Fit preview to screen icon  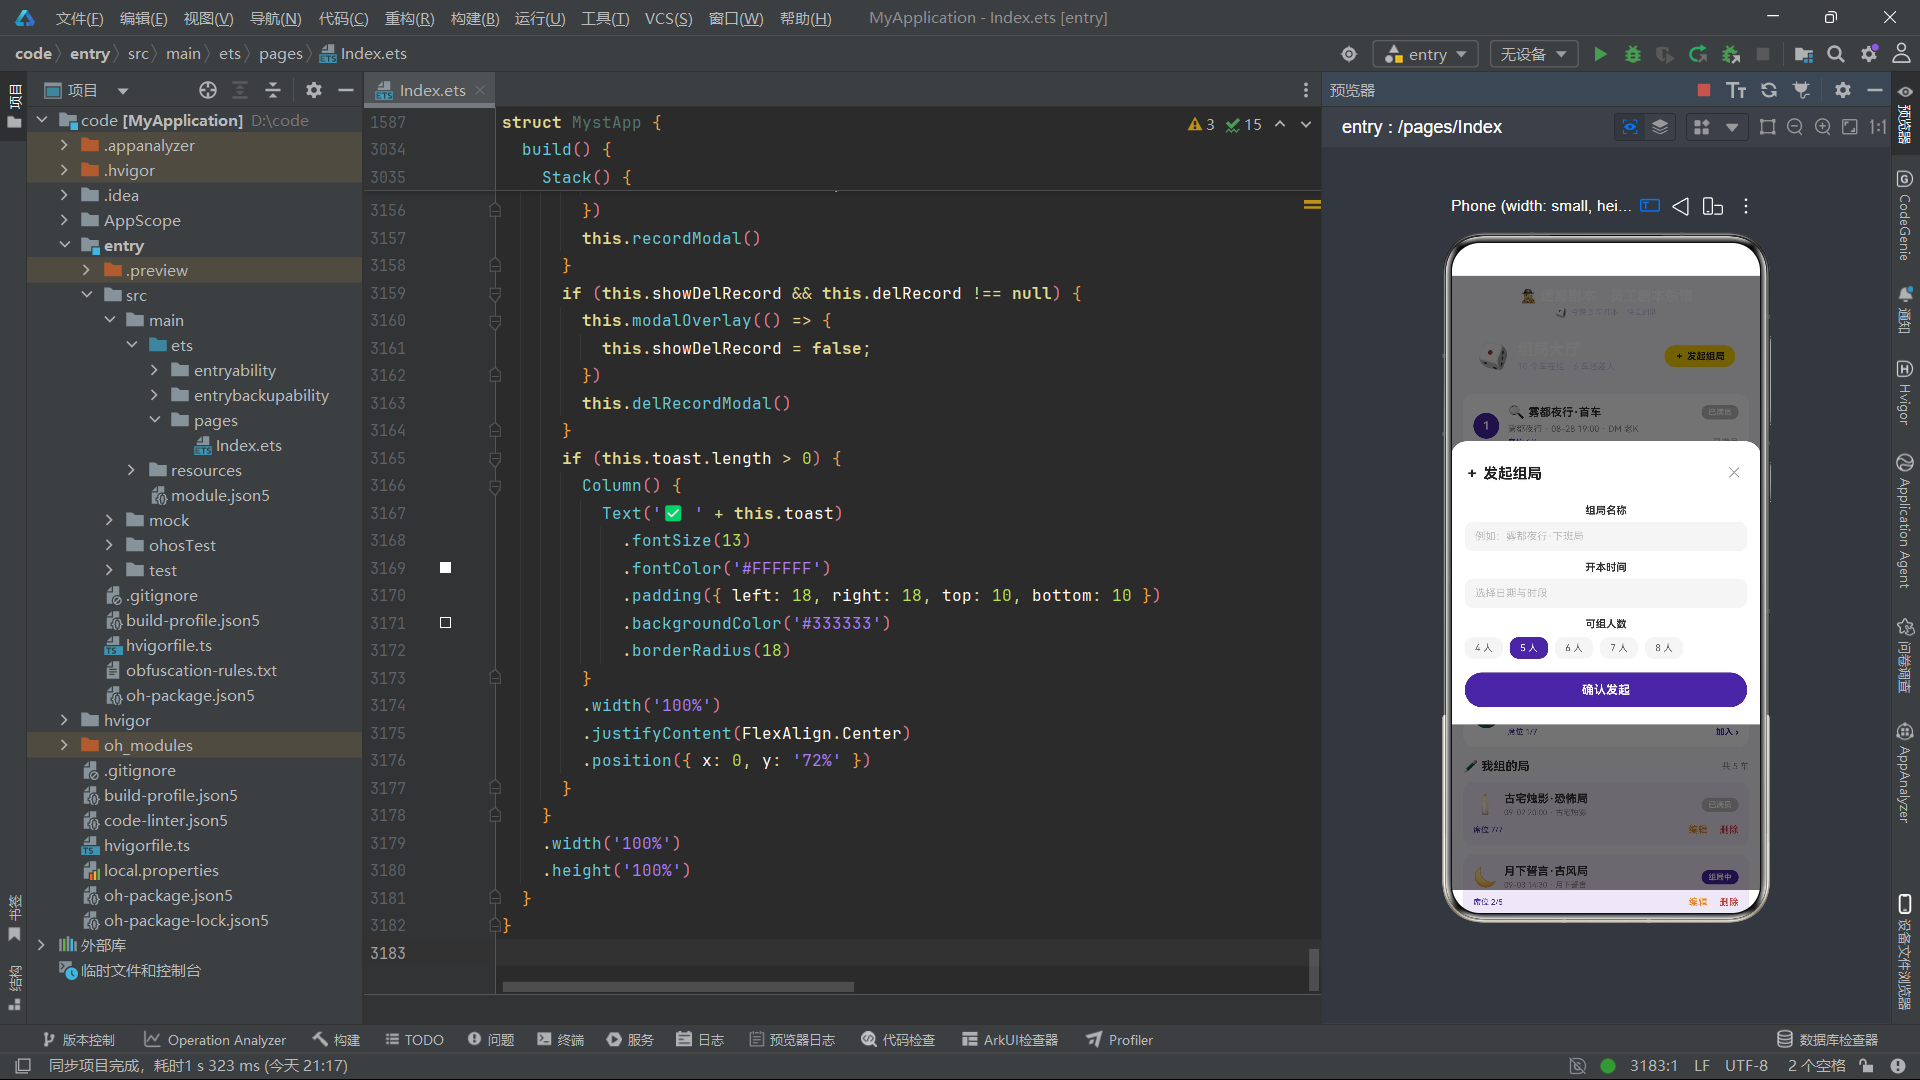1850,127
